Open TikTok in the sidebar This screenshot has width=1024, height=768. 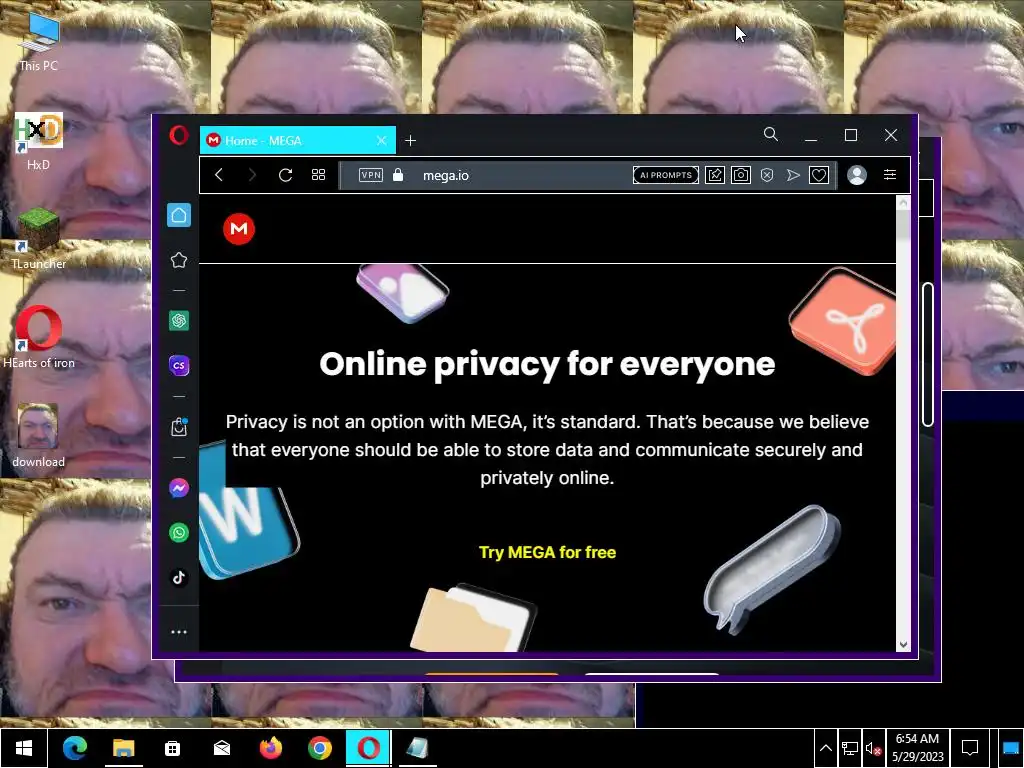[179, 577]
